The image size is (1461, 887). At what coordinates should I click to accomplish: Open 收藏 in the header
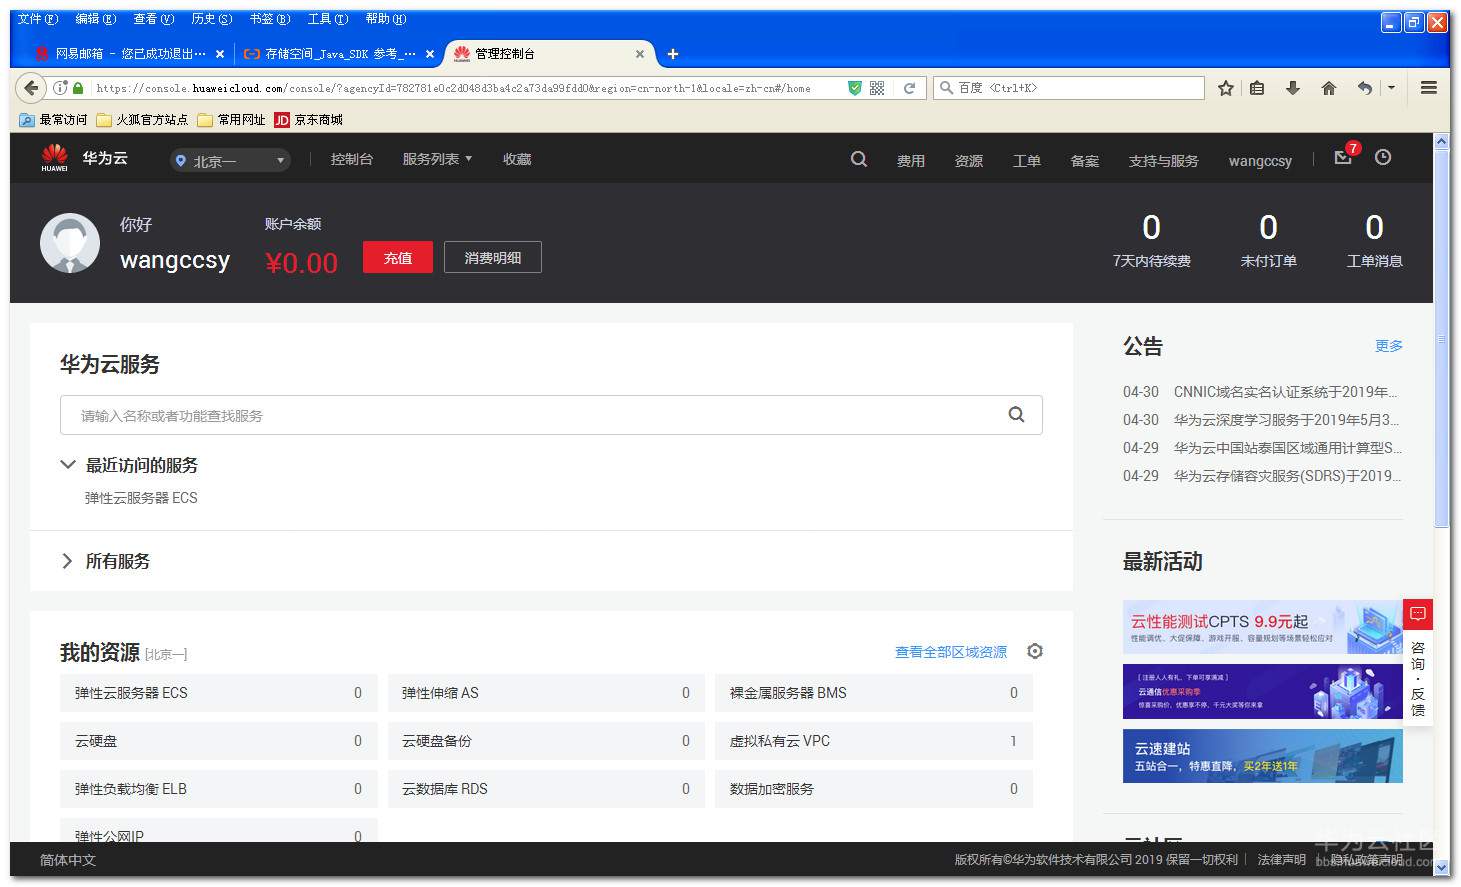(x=517, y=159)
